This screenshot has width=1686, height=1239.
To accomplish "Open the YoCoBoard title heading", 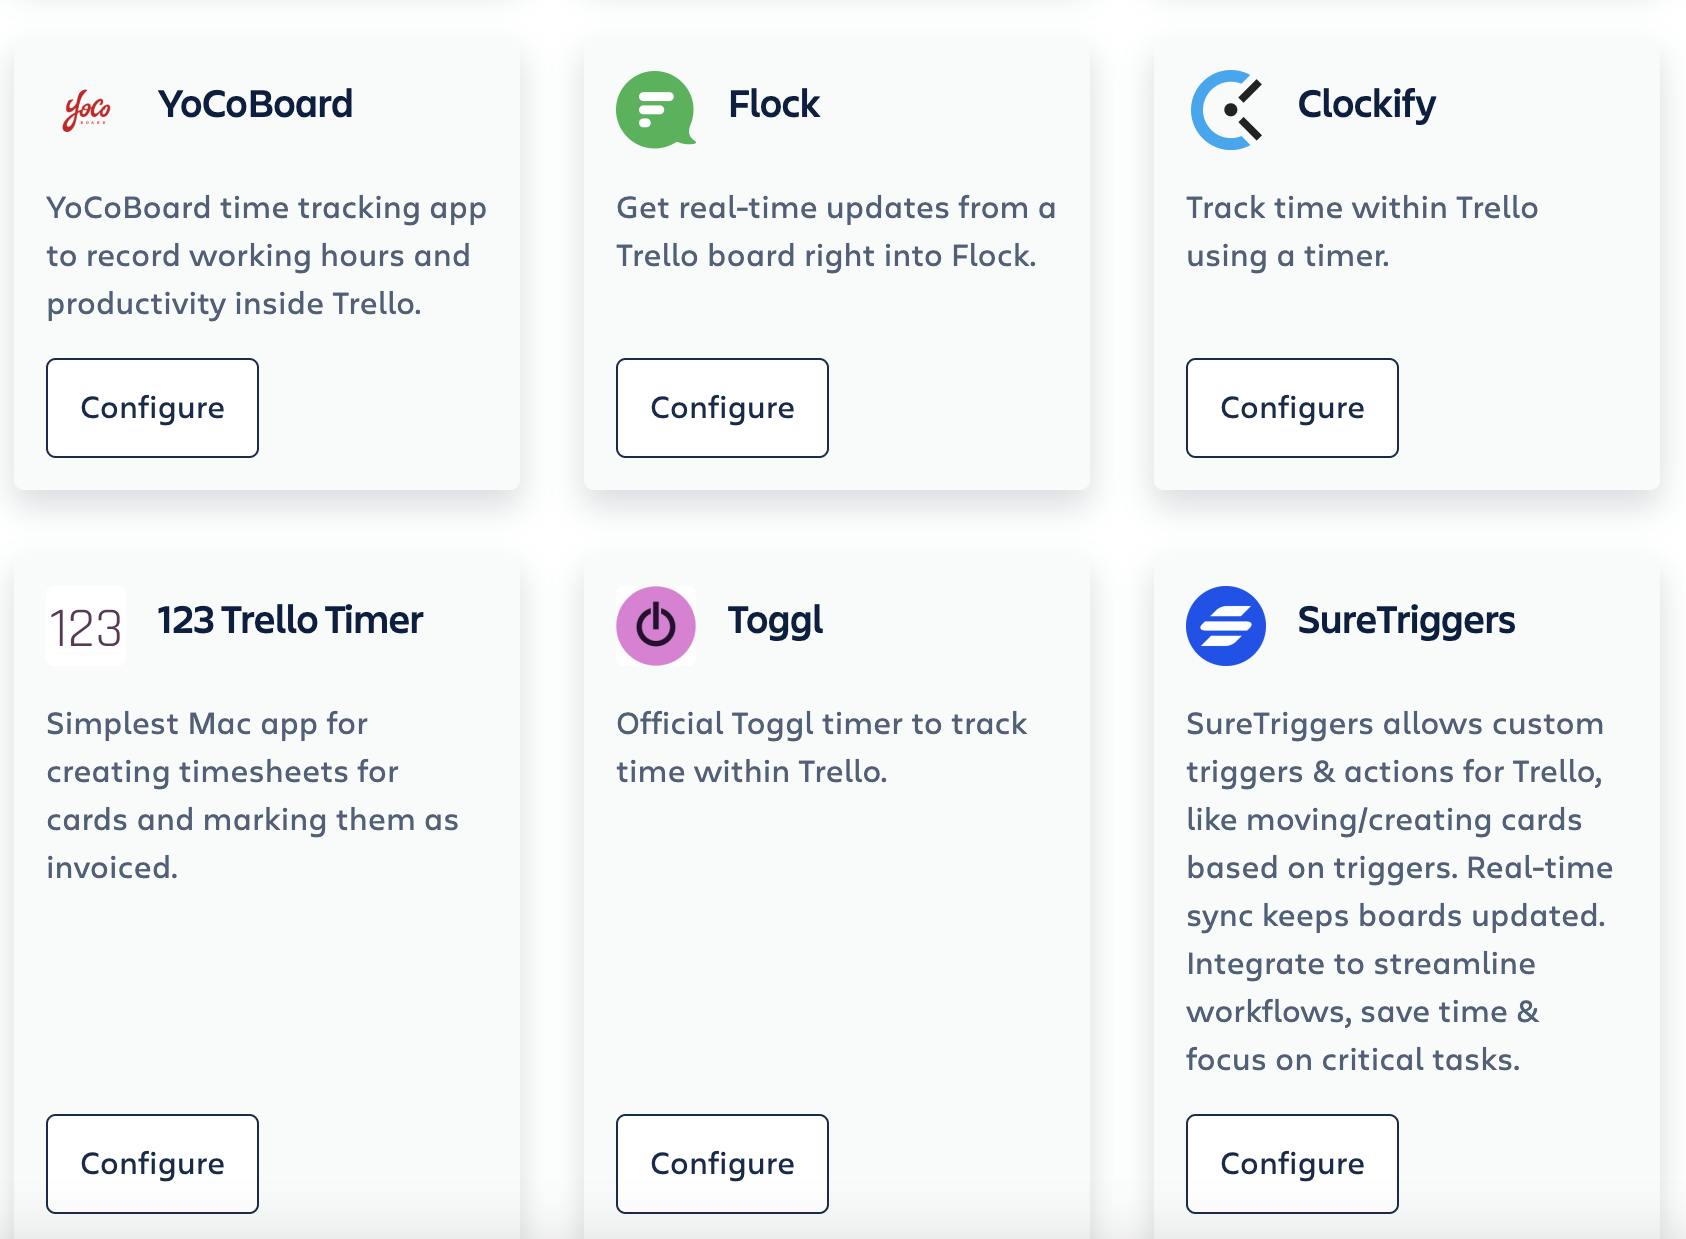I will 255,104.
